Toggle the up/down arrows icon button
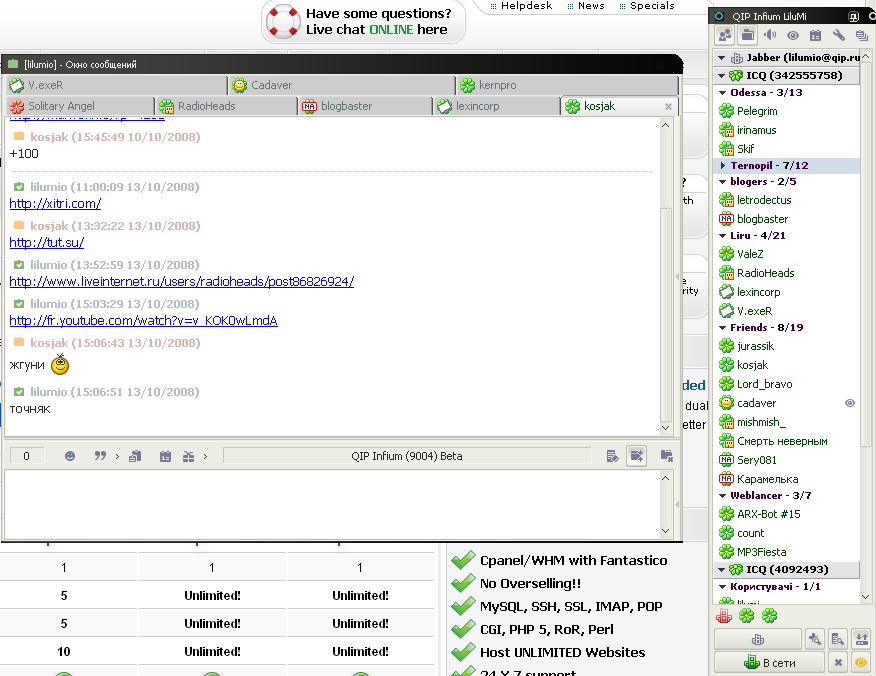The image size is (876, 676). click(x=861, y=639)
